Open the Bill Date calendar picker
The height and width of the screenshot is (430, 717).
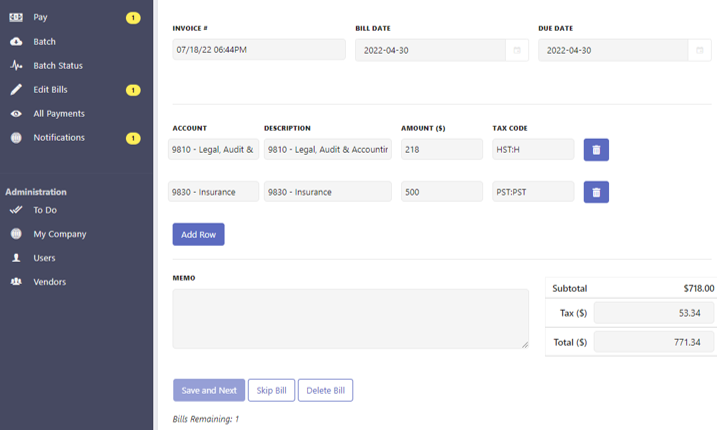coord(517,50)
